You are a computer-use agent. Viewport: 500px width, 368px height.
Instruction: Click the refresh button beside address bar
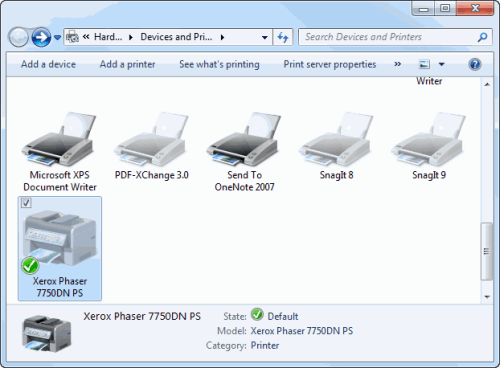coord(283,37)
